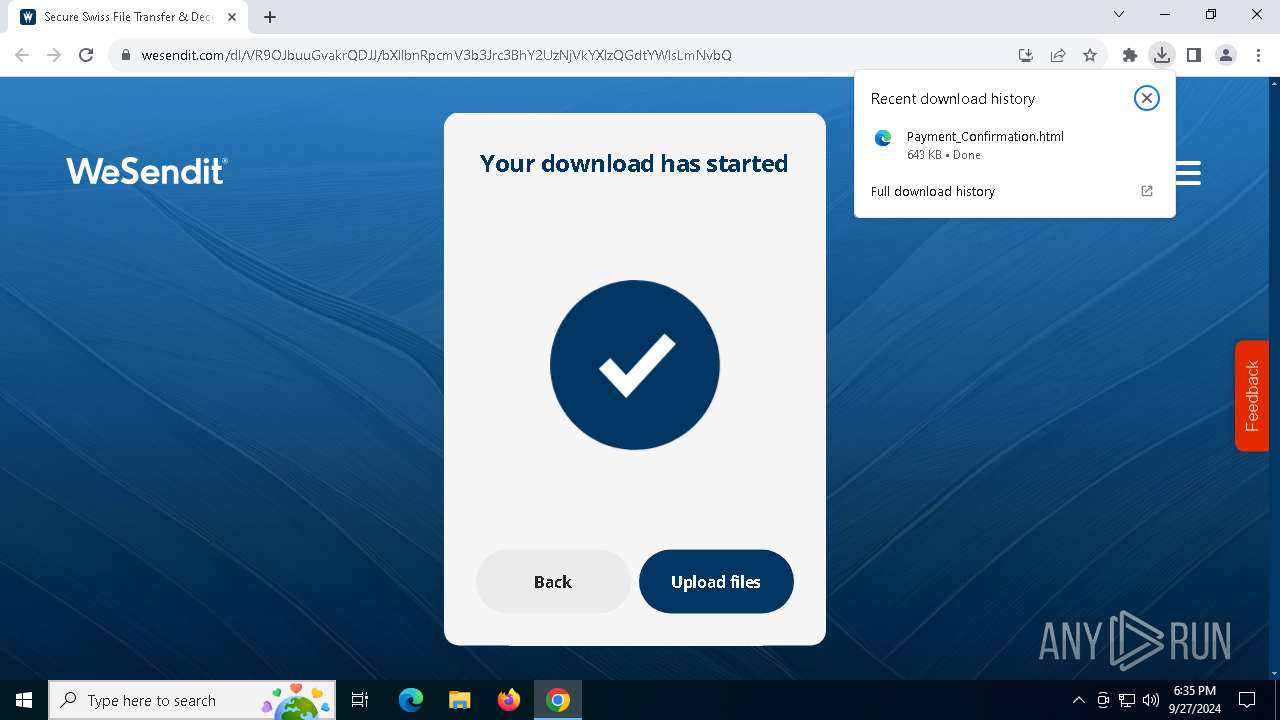
Task: Click the address bar URL
Action: [436, 55]
